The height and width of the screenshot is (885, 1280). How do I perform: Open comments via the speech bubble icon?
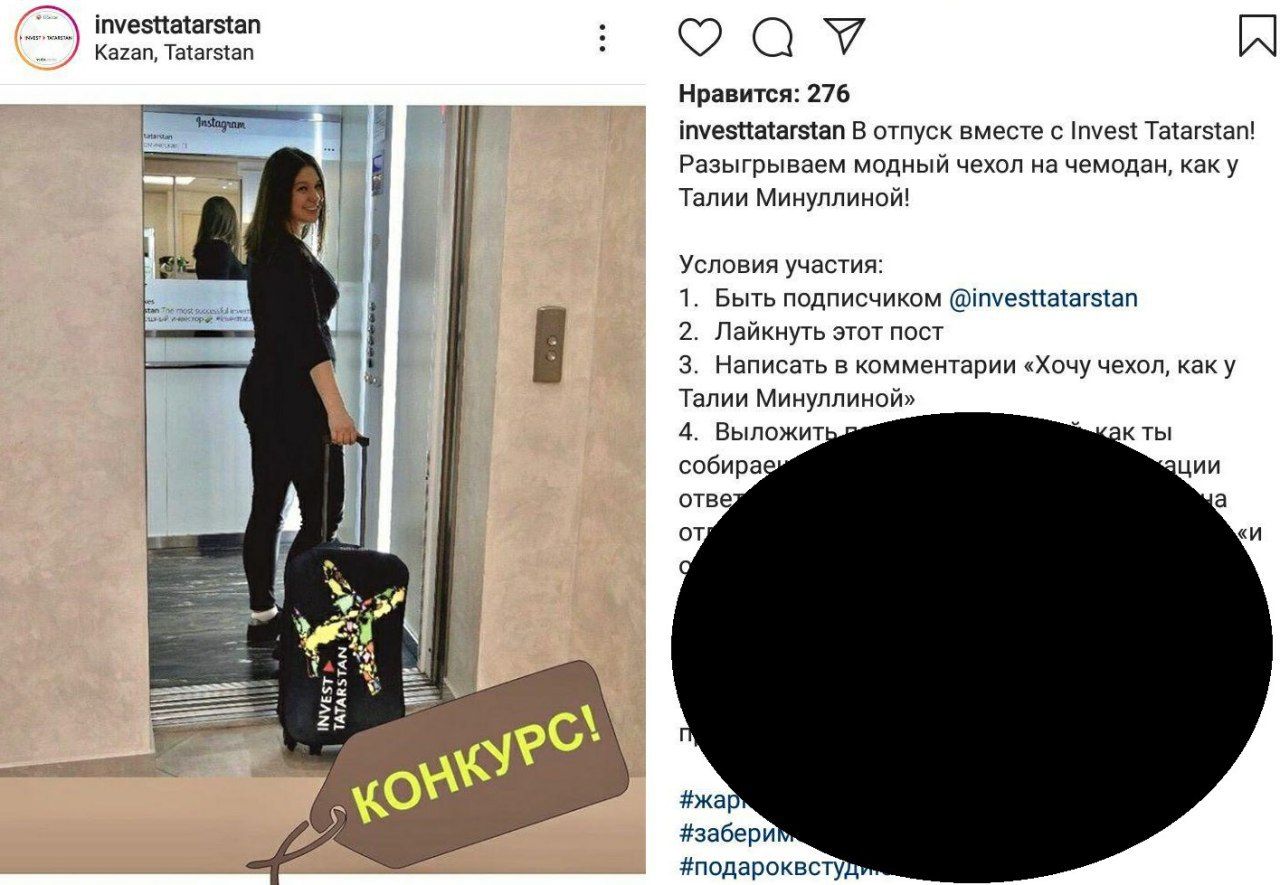pos(773,37)
